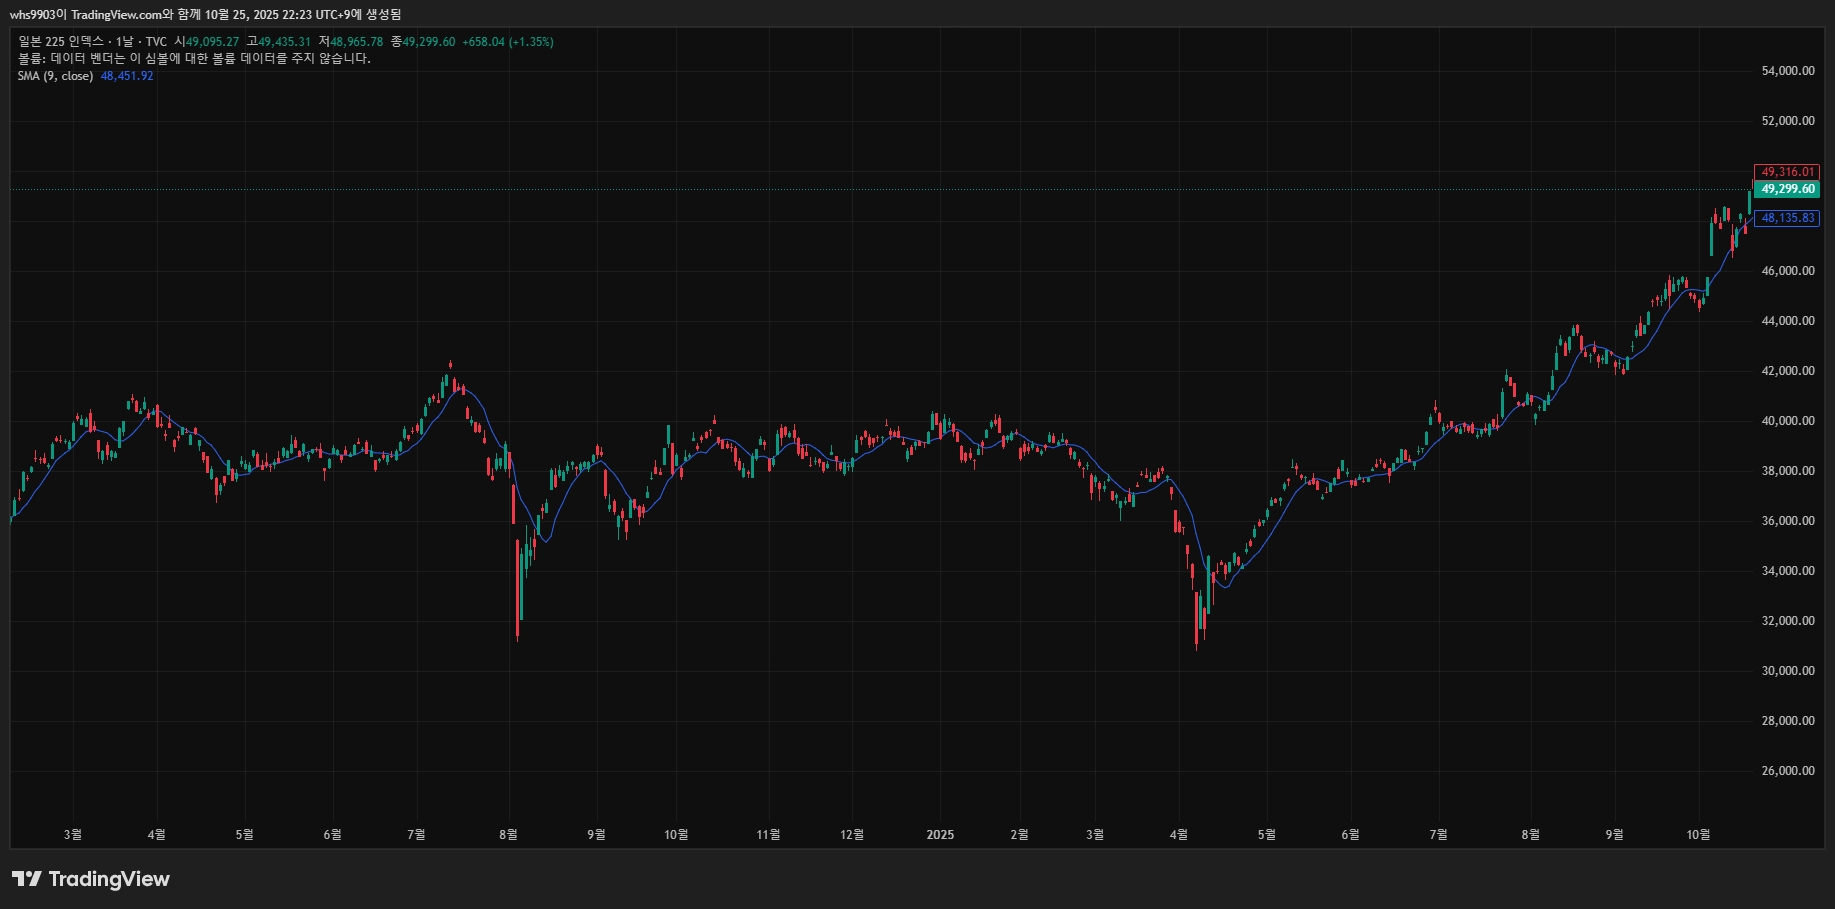This screenshot has height=909, width=1835.
Task: Click the volume data warning message
Action: pos(194,59)
